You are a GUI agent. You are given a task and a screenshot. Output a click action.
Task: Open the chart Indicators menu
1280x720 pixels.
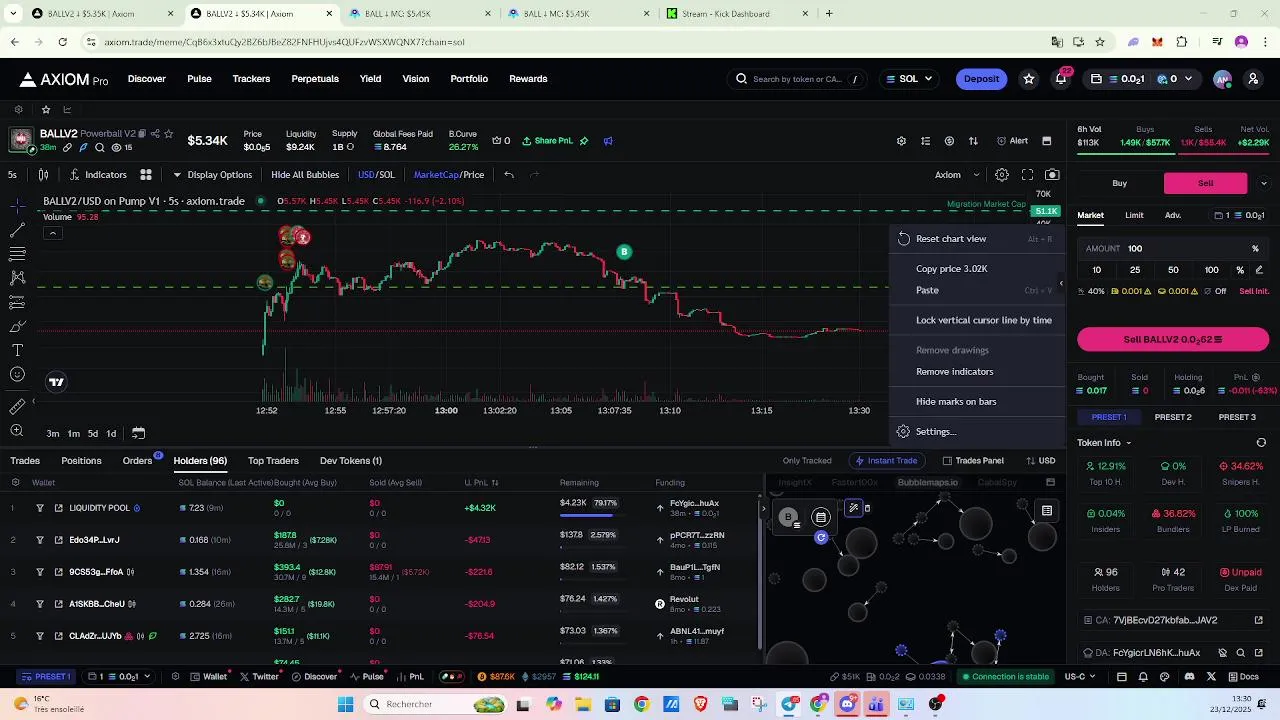98,175
